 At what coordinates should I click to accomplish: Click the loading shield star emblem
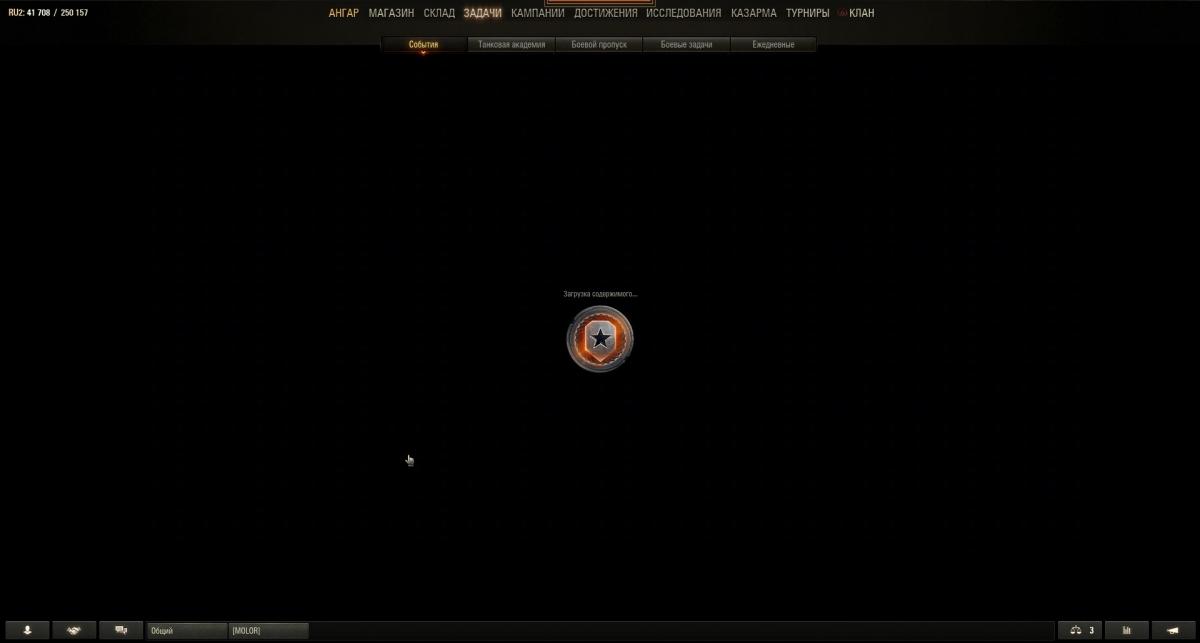click(600, 339)
